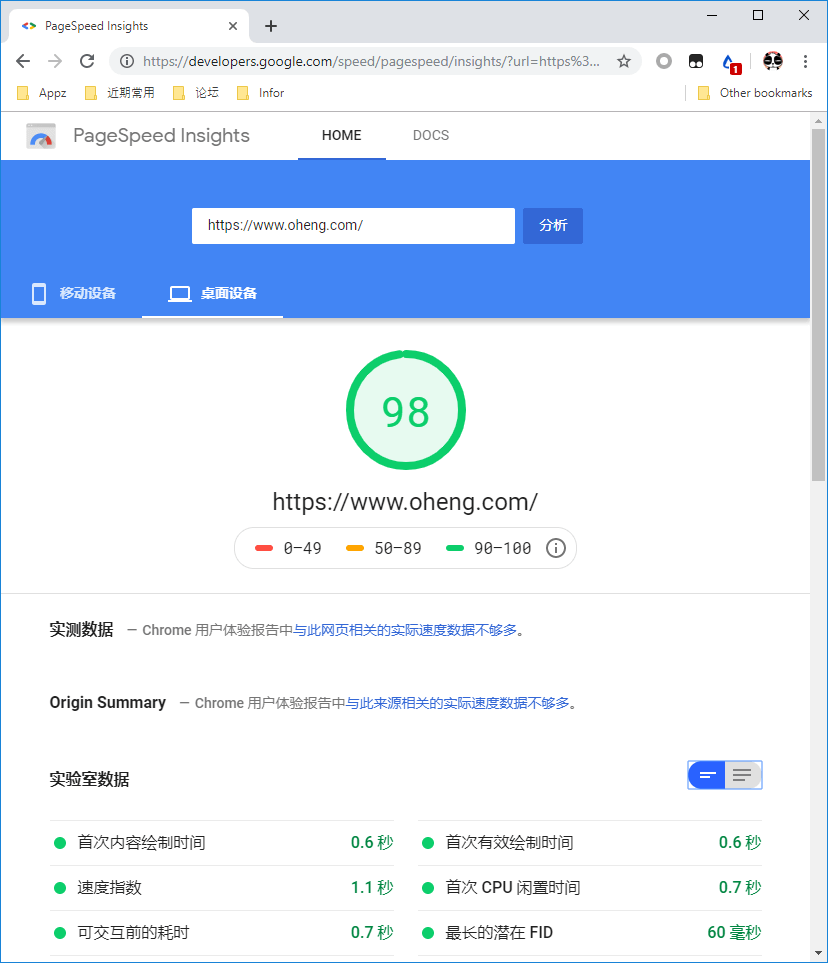Open the Other bookmarks folder
This screenshot has width=828, height=963.
(756, 93)
